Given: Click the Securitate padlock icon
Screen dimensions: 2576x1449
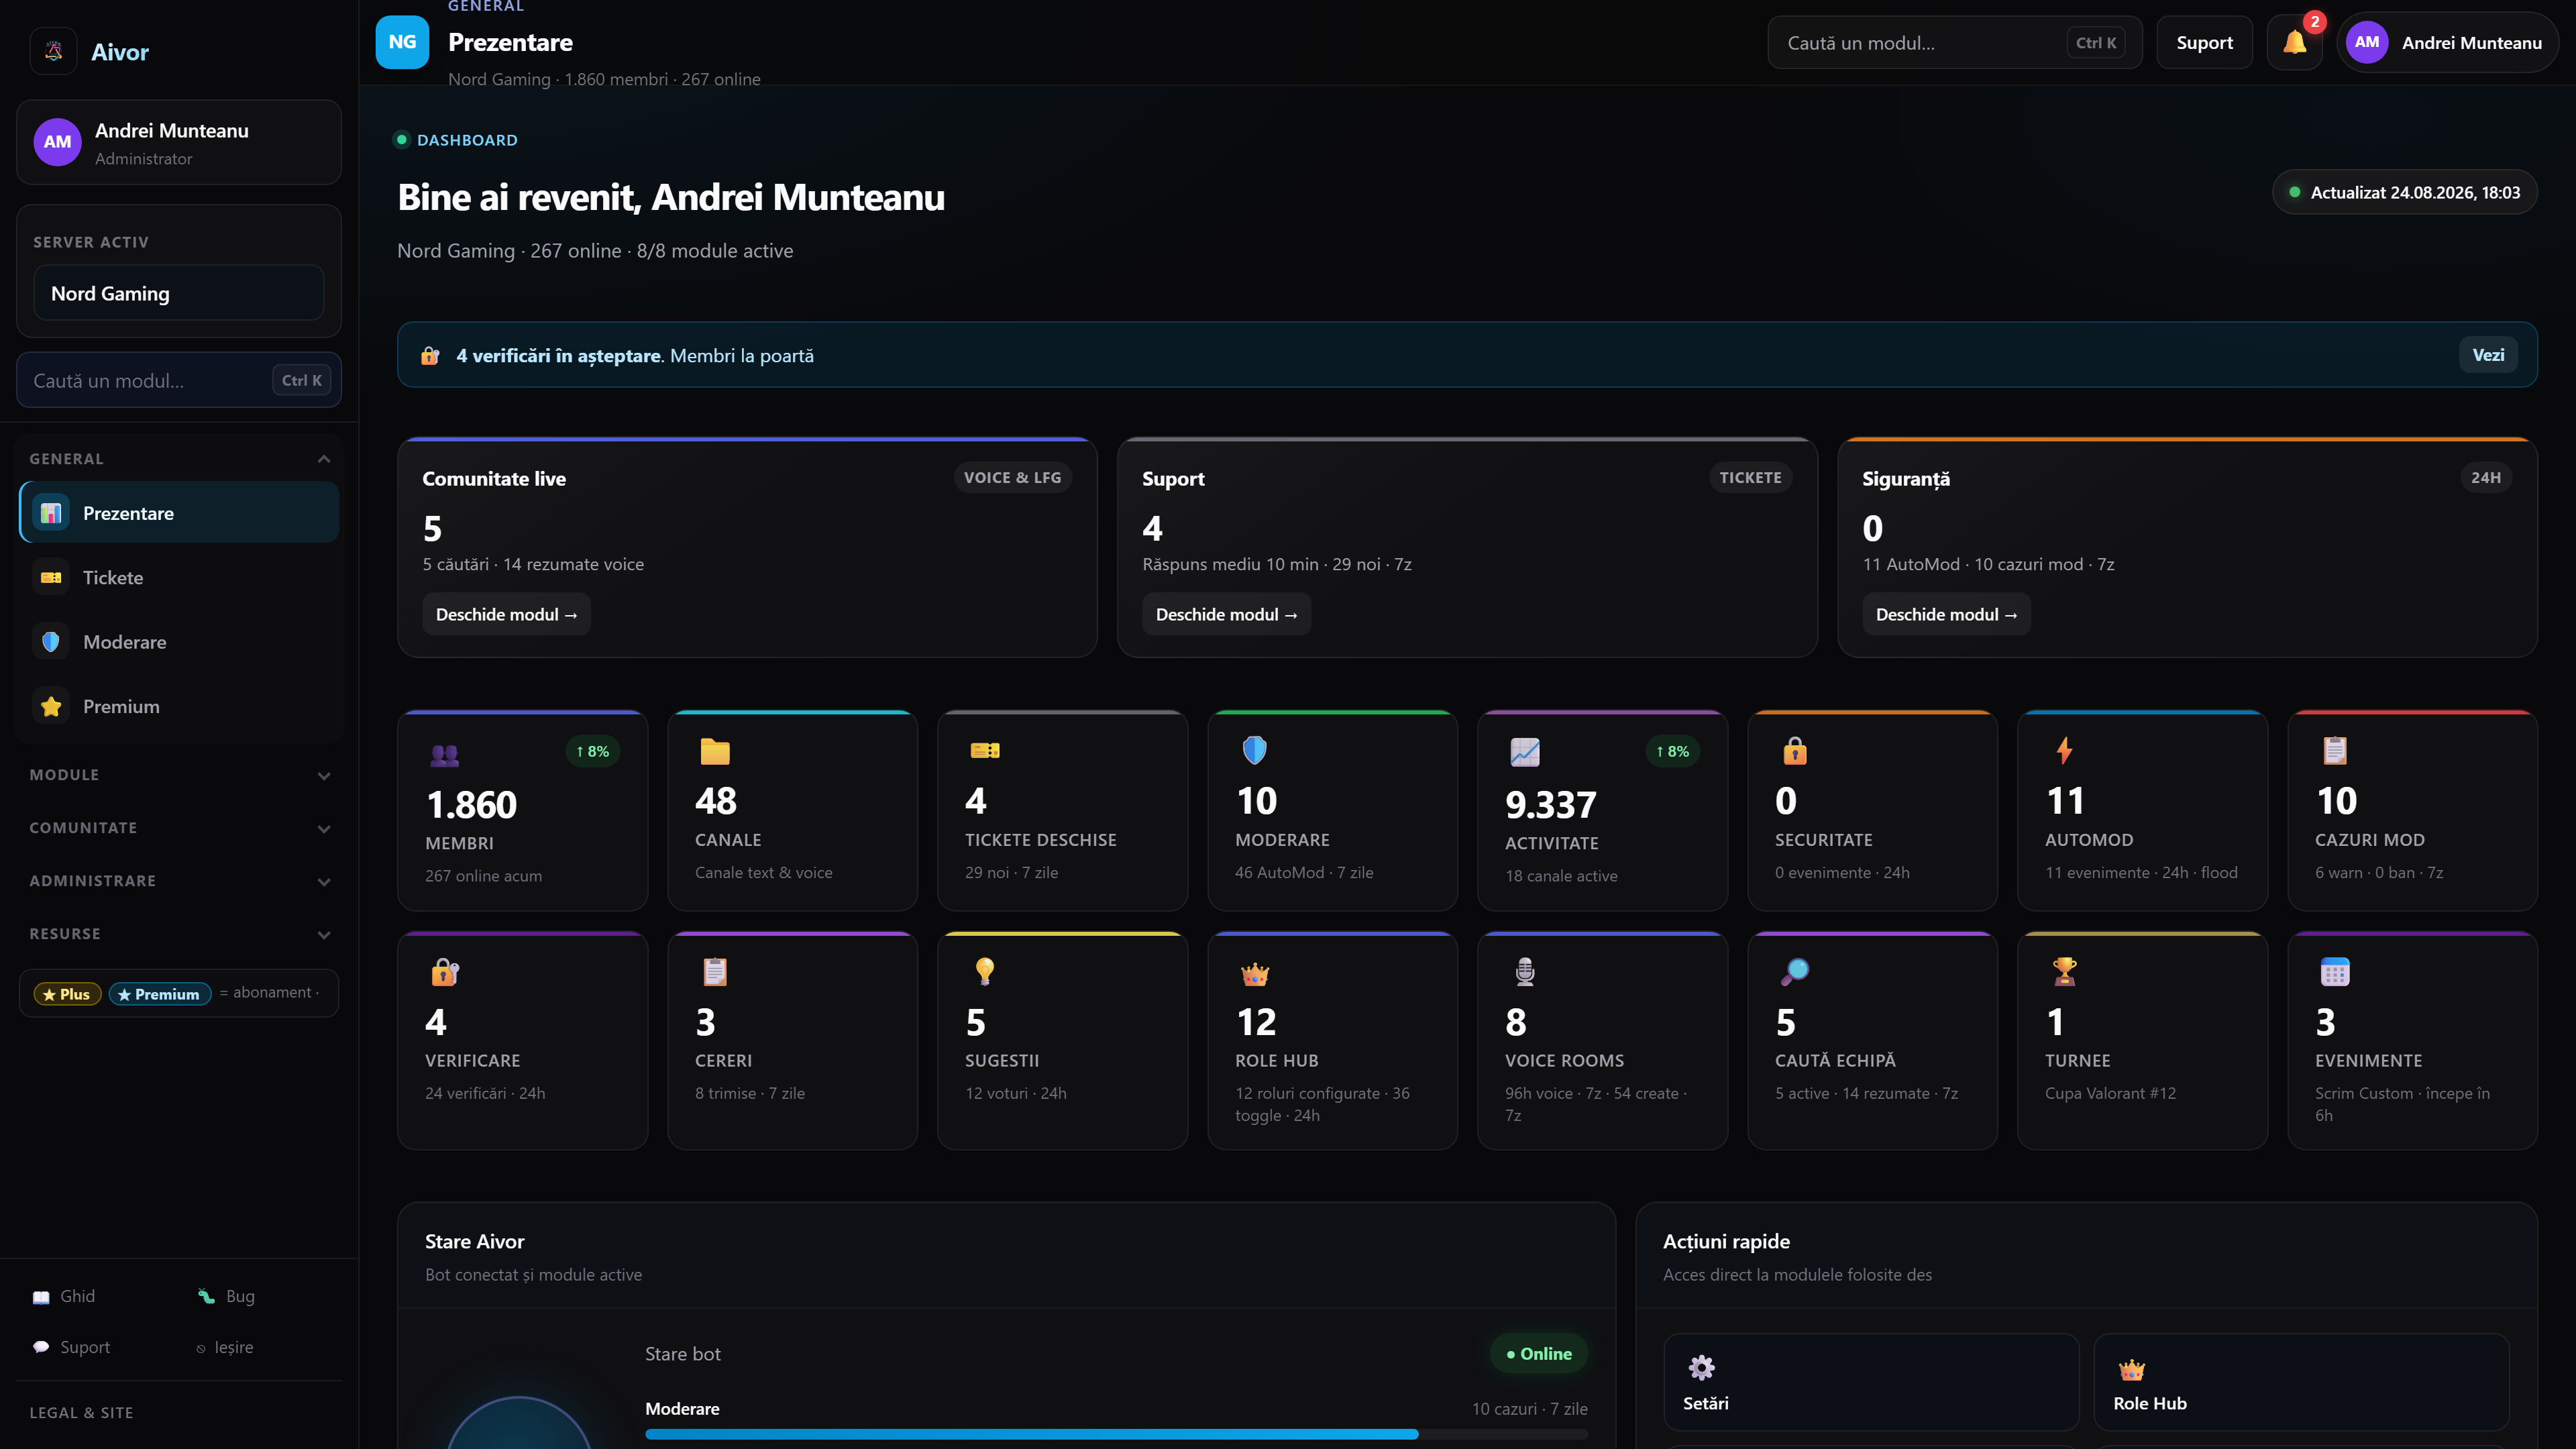Looking at the screenshot, I should coord(1795,750).
